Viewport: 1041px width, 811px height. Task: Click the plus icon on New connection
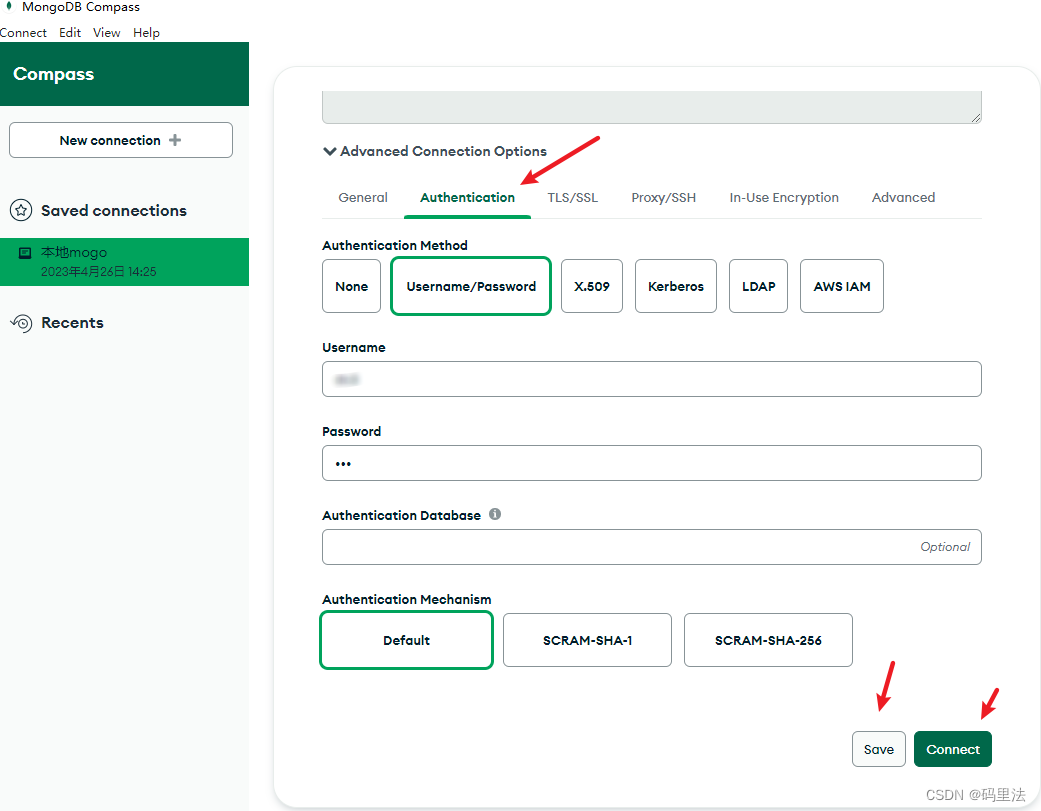point(175,140)
